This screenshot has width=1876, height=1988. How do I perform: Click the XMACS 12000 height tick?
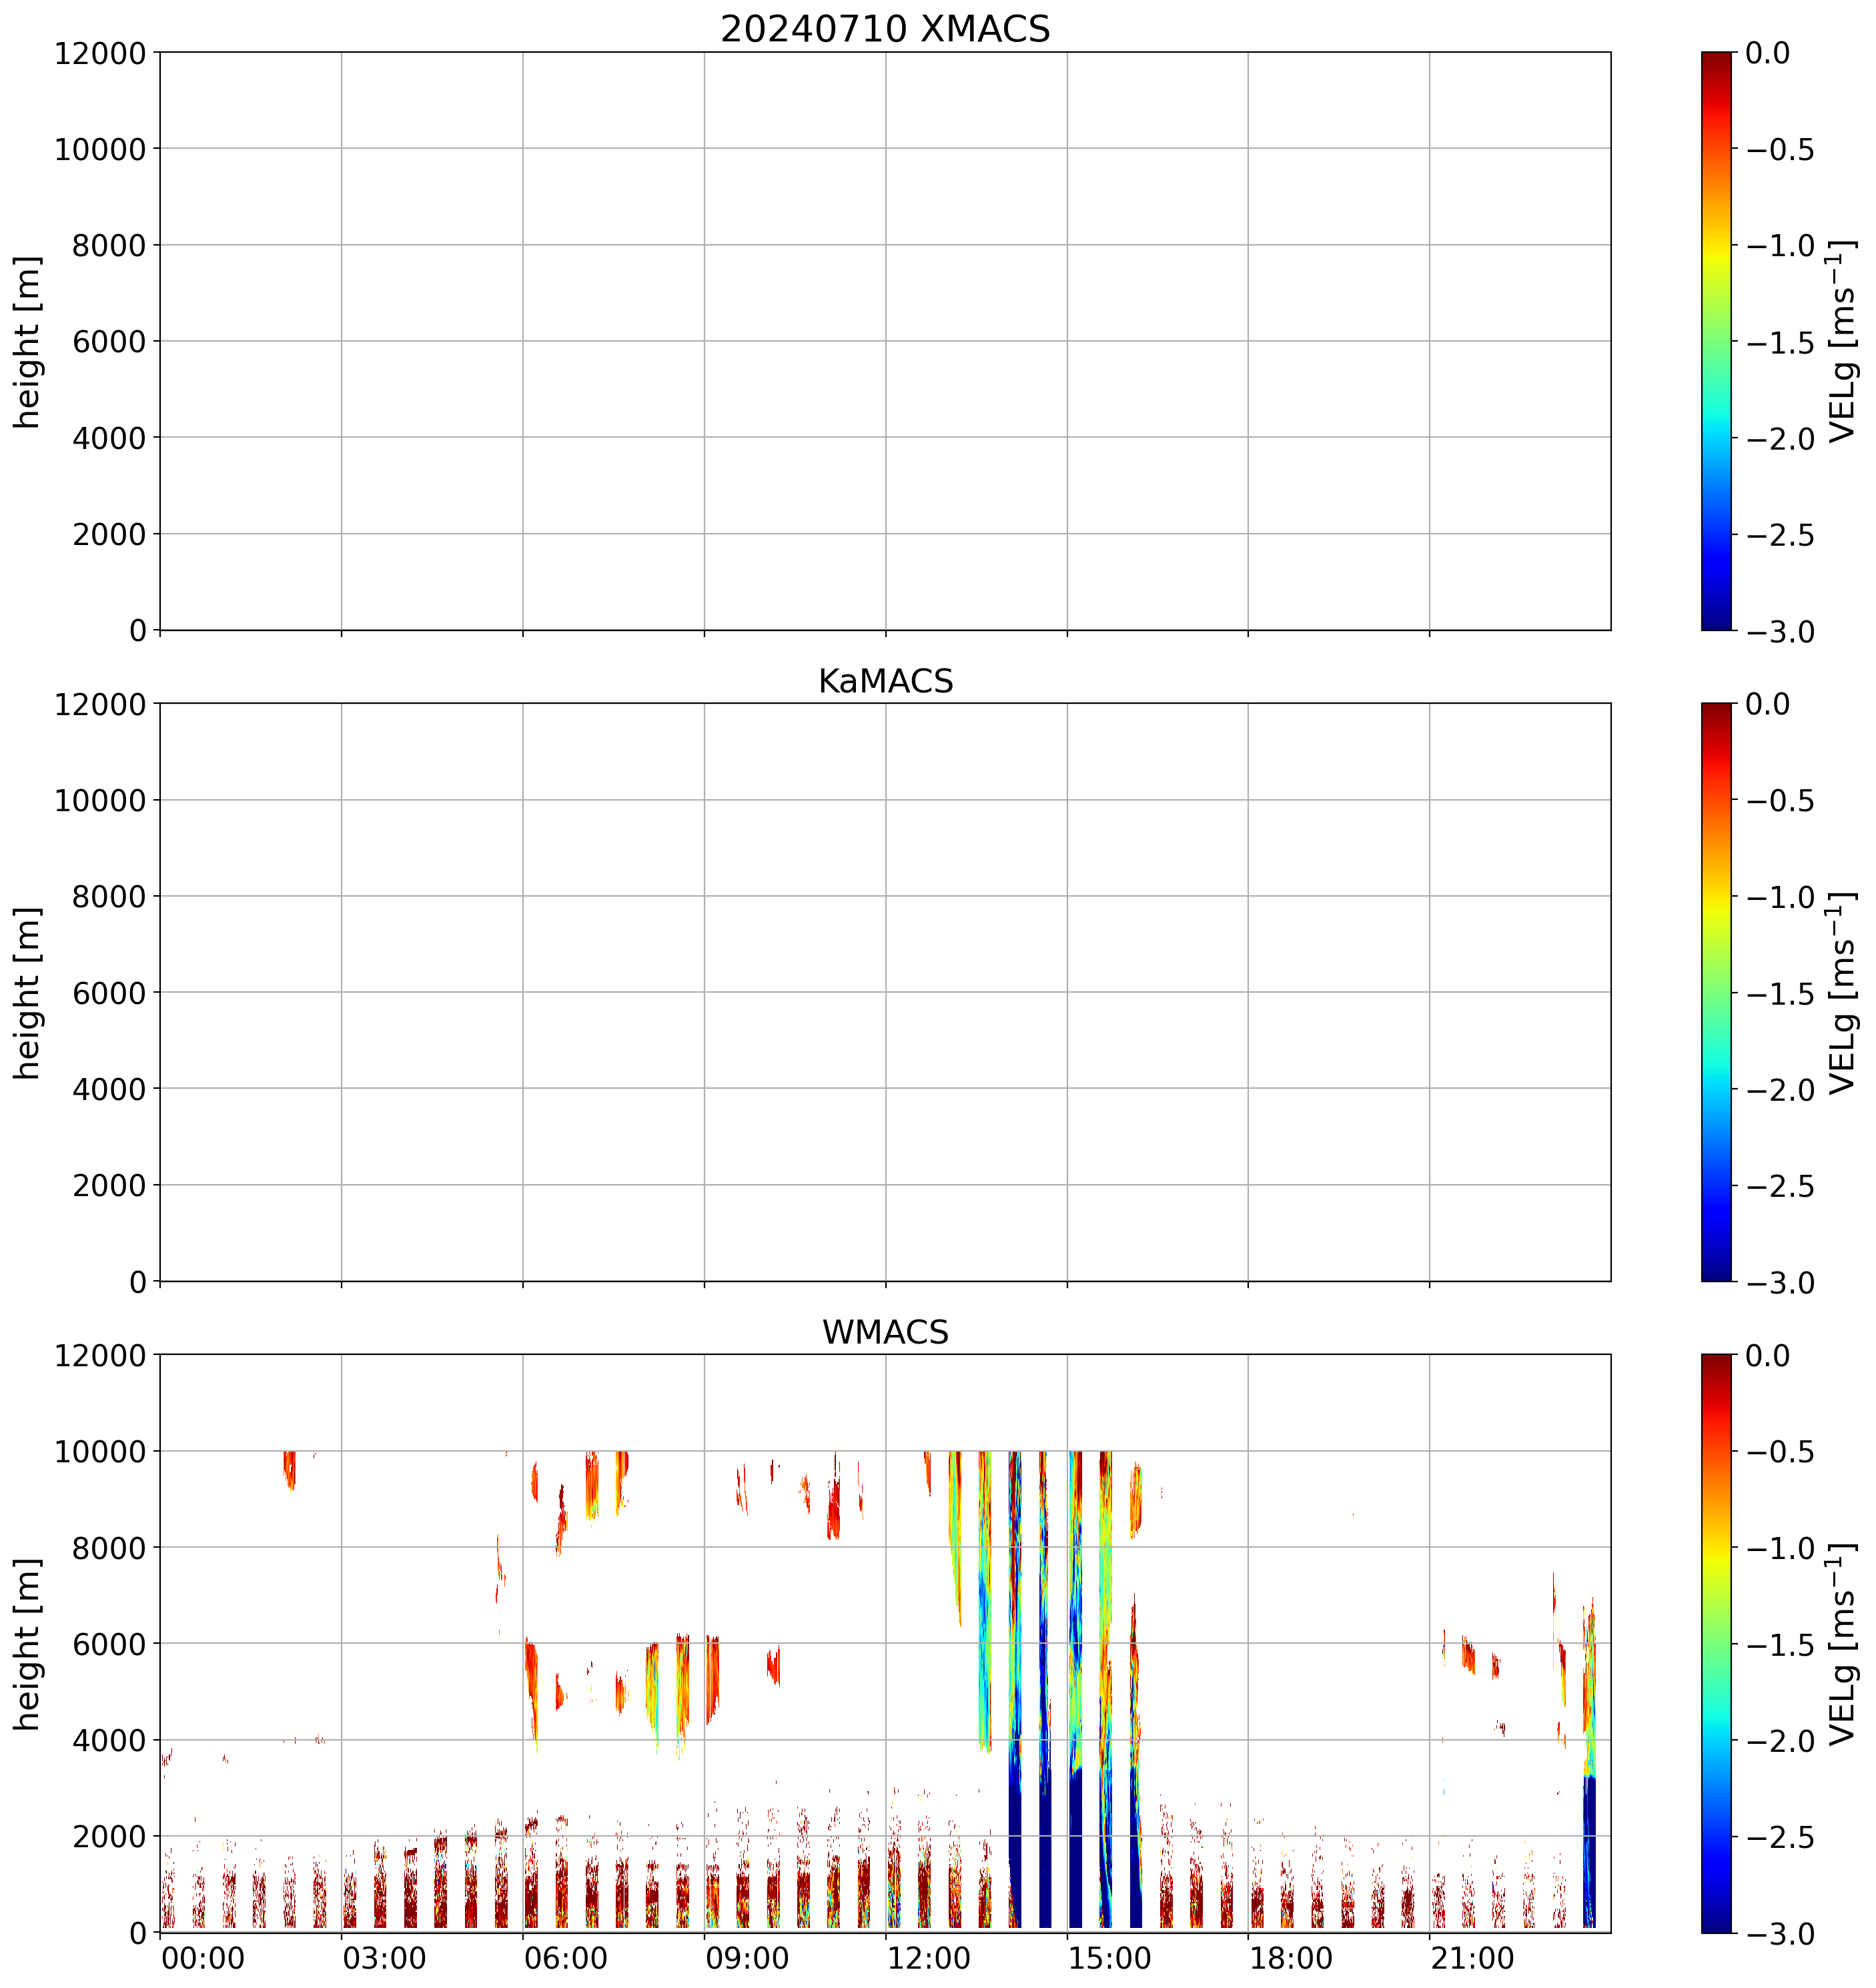[100, 53]
